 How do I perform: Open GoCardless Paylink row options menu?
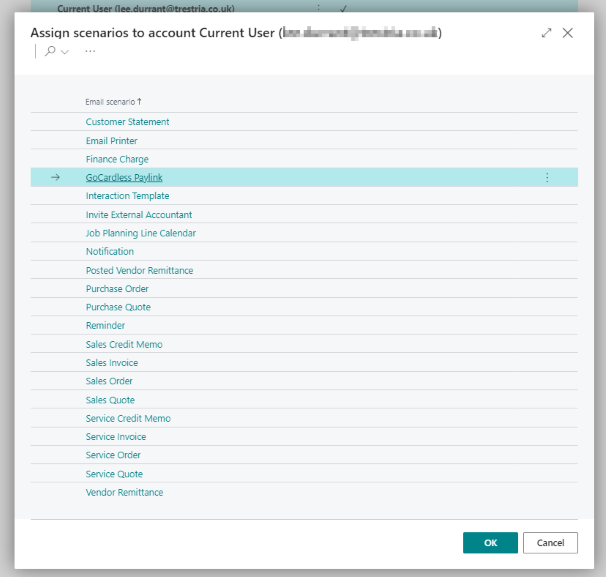[x=547, y=178]
